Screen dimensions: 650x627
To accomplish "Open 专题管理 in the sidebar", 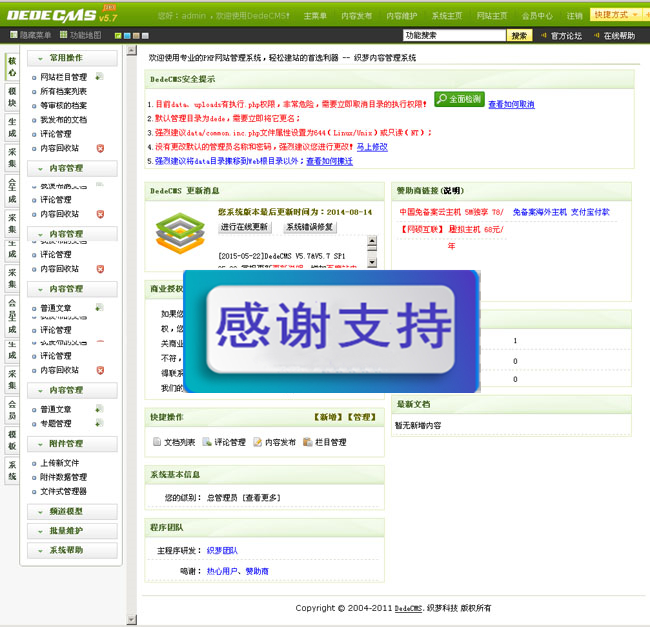I will point(56,424).
